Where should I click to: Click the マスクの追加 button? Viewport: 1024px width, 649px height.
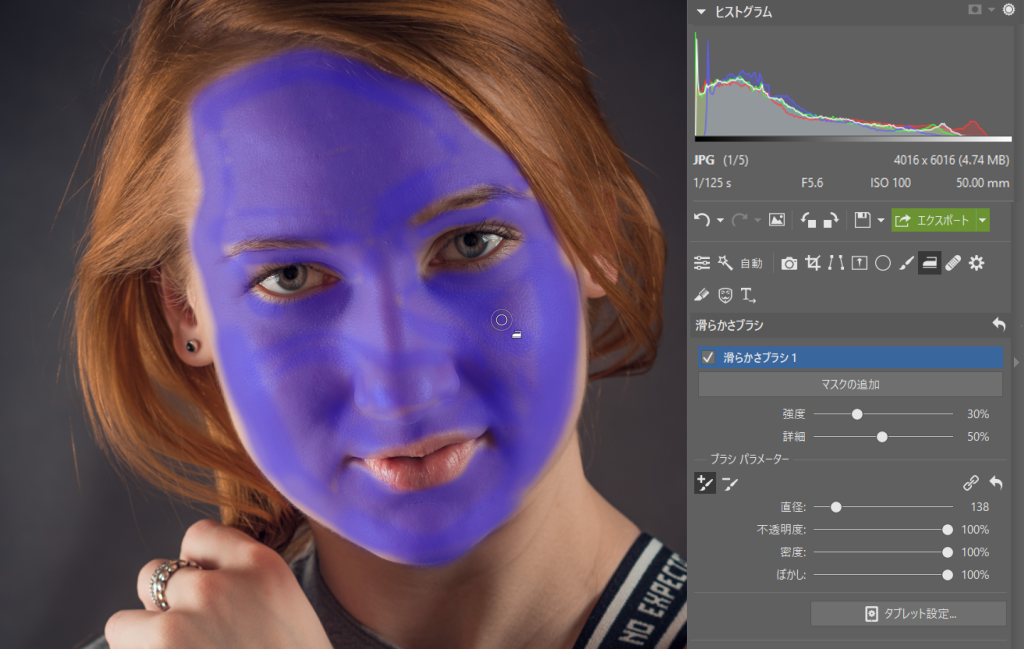click(850, 385)
